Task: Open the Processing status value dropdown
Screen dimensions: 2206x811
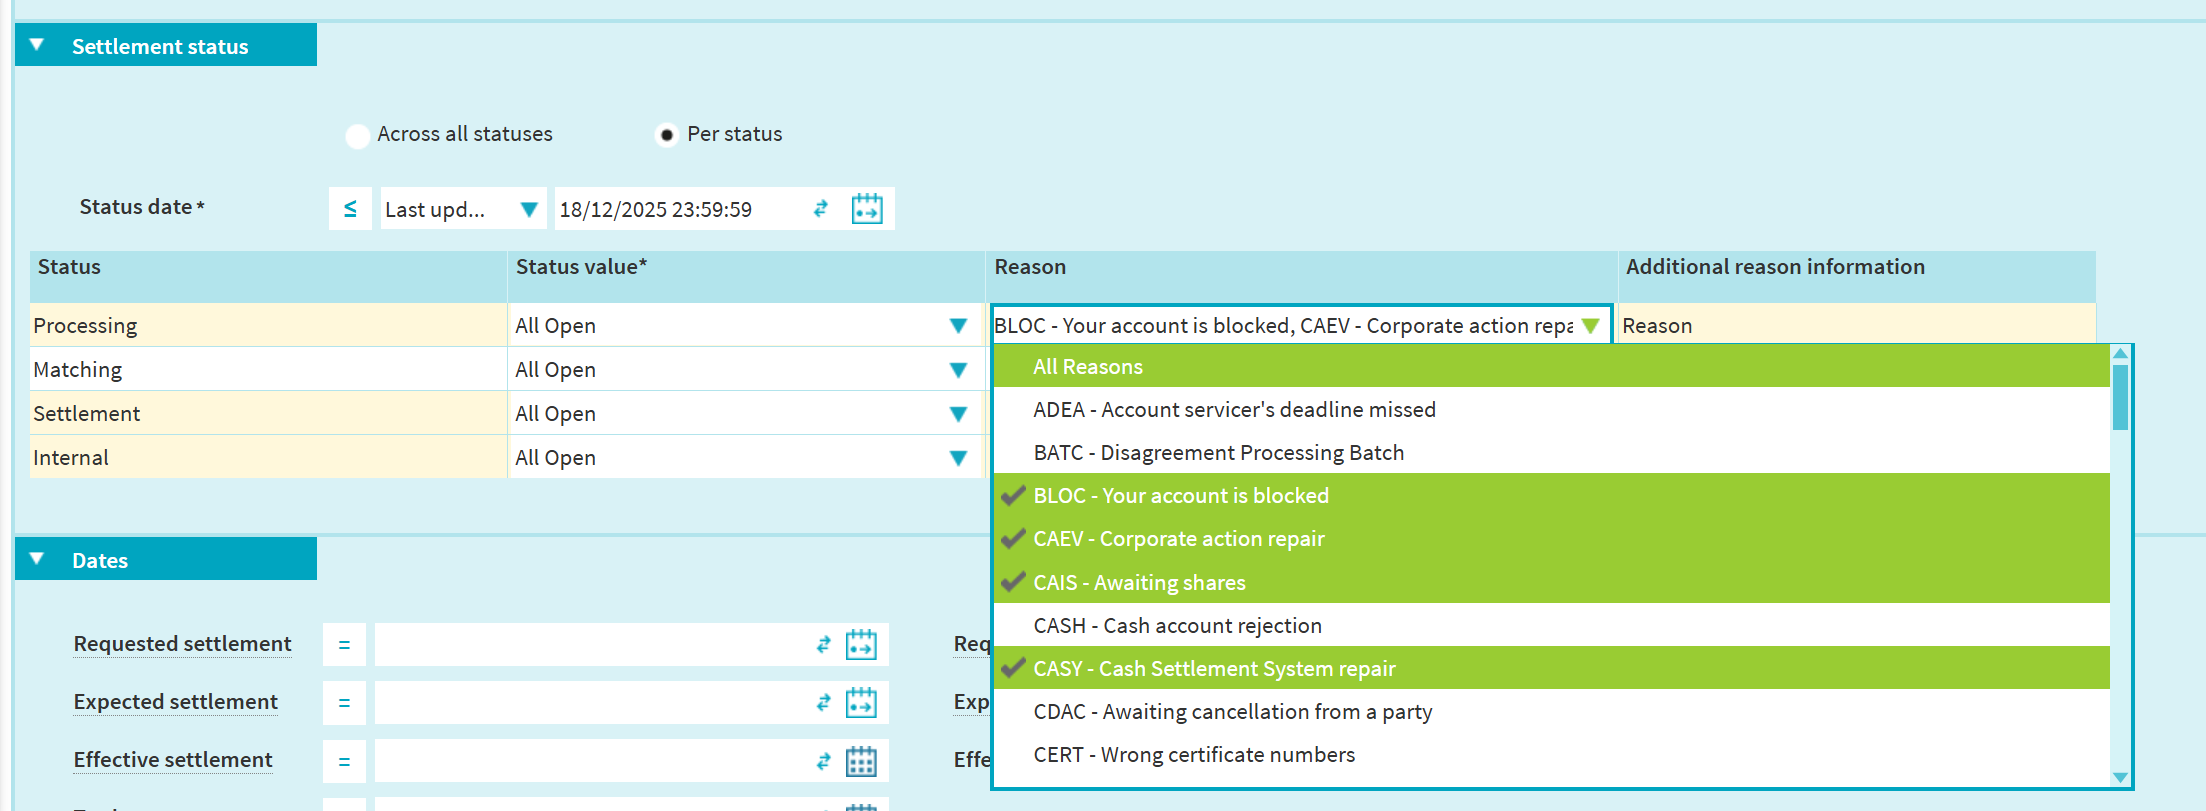Action: point(957,326)
